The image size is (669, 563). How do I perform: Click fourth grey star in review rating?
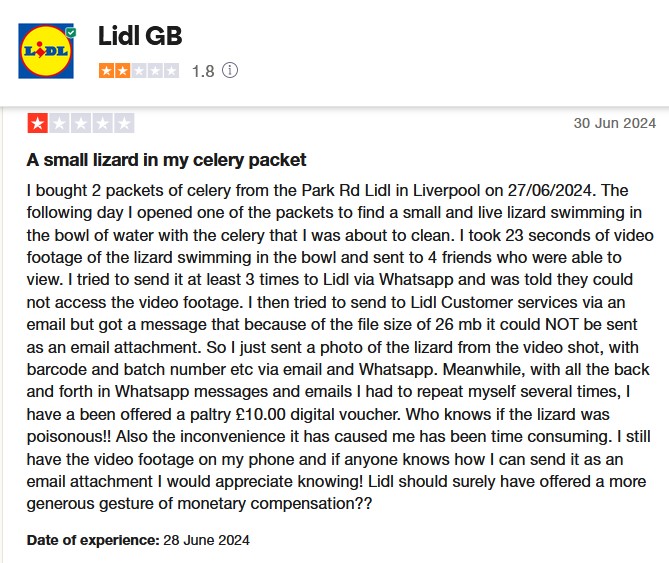tap(102, 124)
